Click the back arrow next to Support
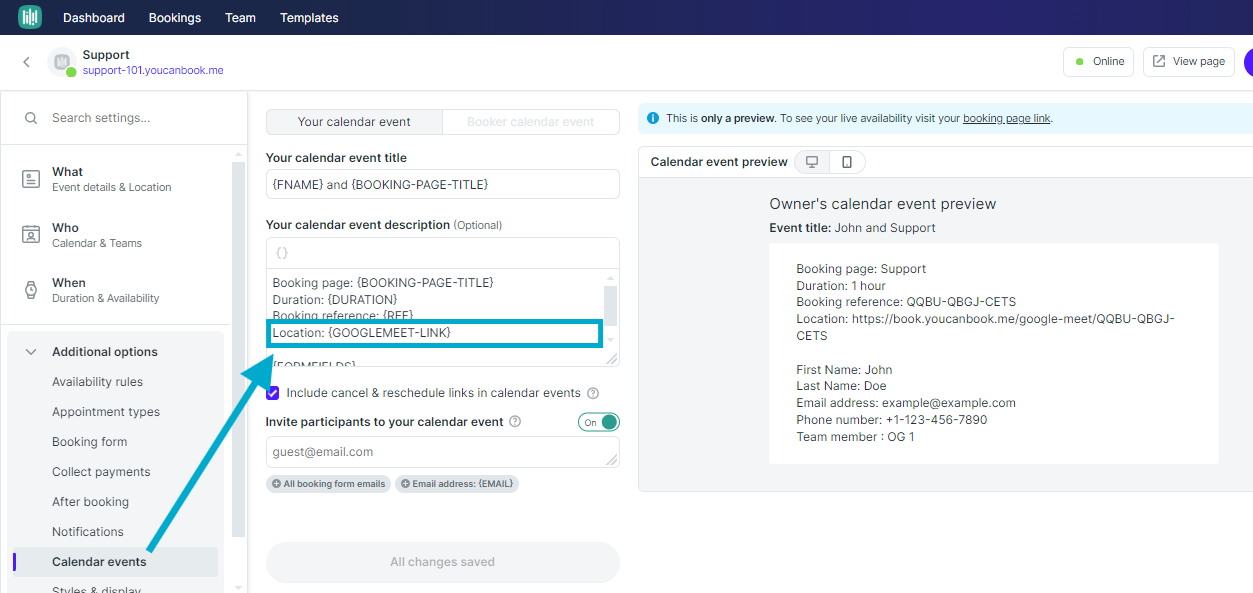Image resolution: width=1253 pixels, height=593 pixels. pos(27,62)
